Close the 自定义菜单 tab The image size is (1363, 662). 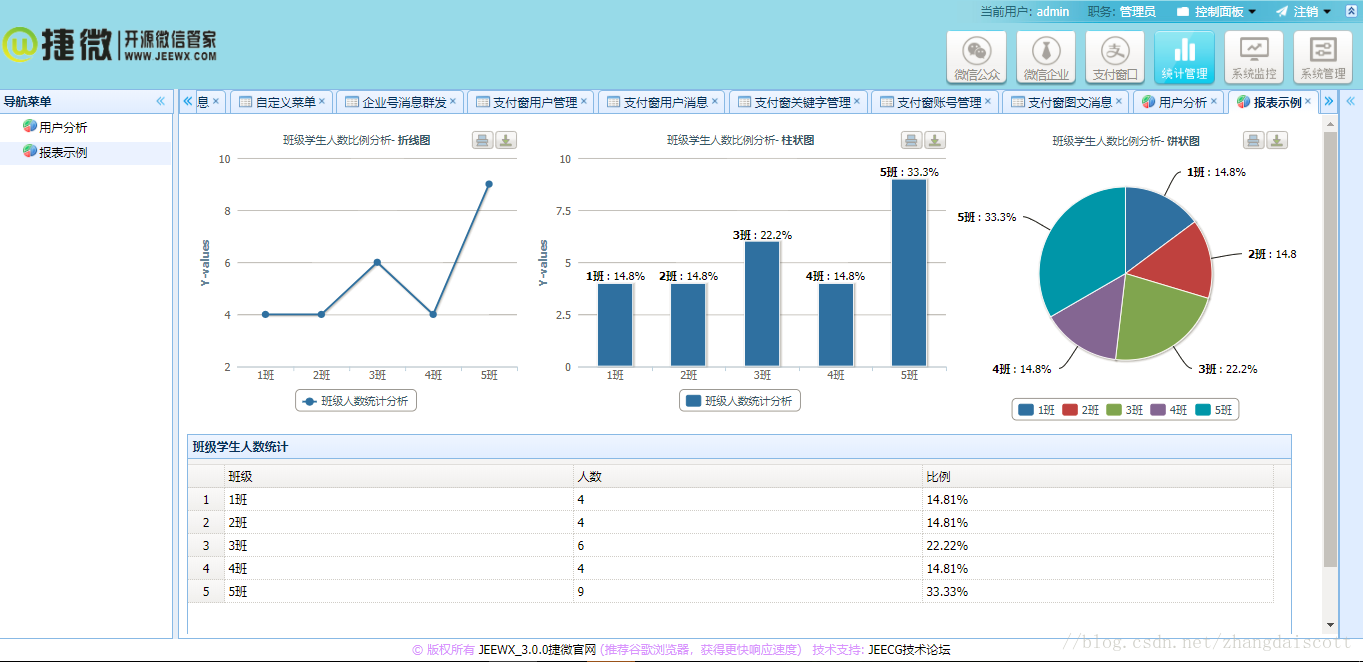[322, 101]
